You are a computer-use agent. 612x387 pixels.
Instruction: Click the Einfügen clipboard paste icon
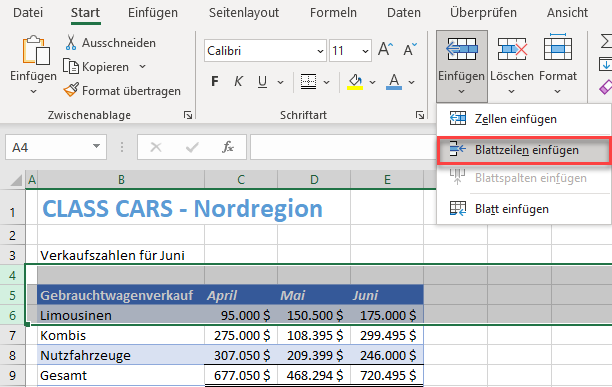tap(36, 50)
